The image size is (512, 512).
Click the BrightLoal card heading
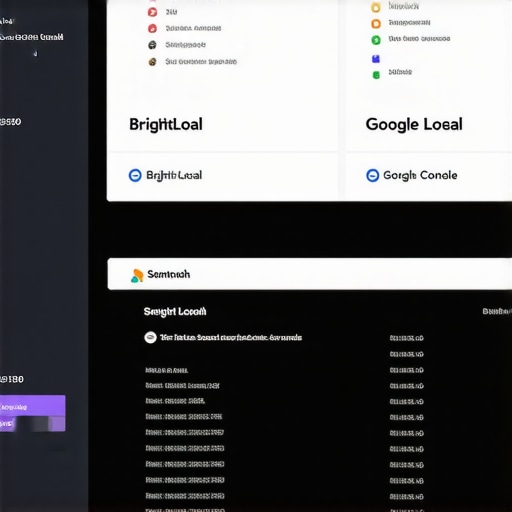click(x=166, y=125)
